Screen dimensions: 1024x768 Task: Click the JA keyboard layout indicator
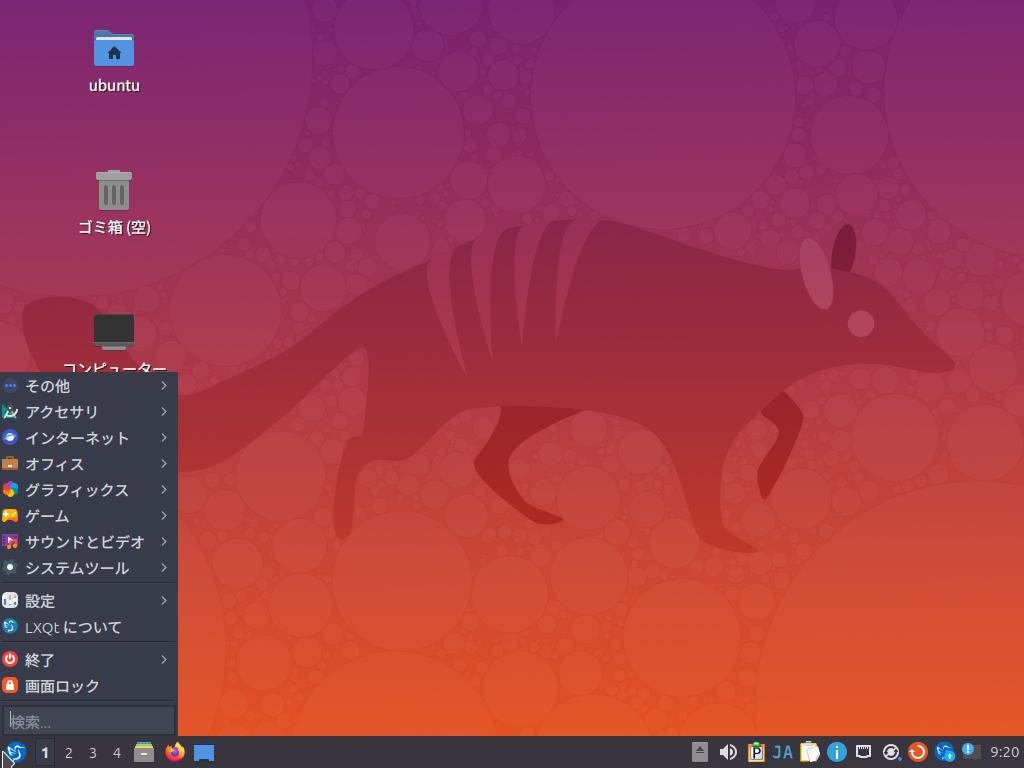tap(783, 752)
